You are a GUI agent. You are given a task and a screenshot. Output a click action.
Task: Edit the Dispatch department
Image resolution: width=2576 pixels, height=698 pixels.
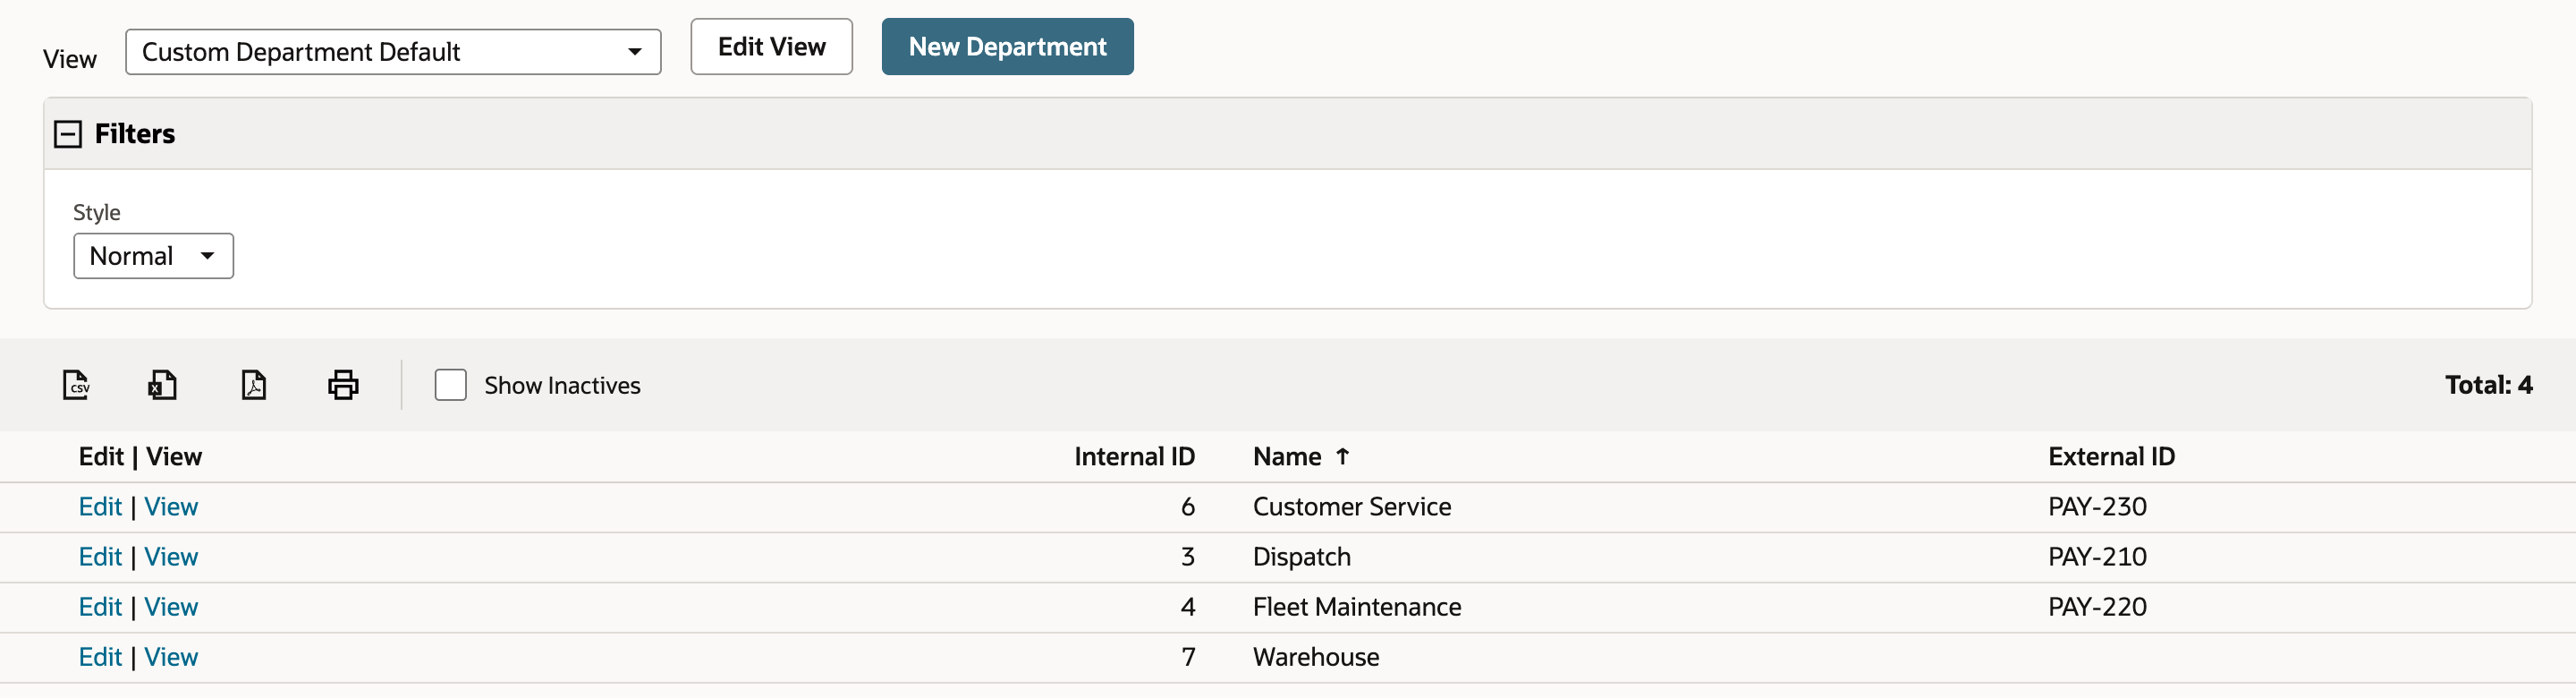pyautogui.click(x=100, y=557)
